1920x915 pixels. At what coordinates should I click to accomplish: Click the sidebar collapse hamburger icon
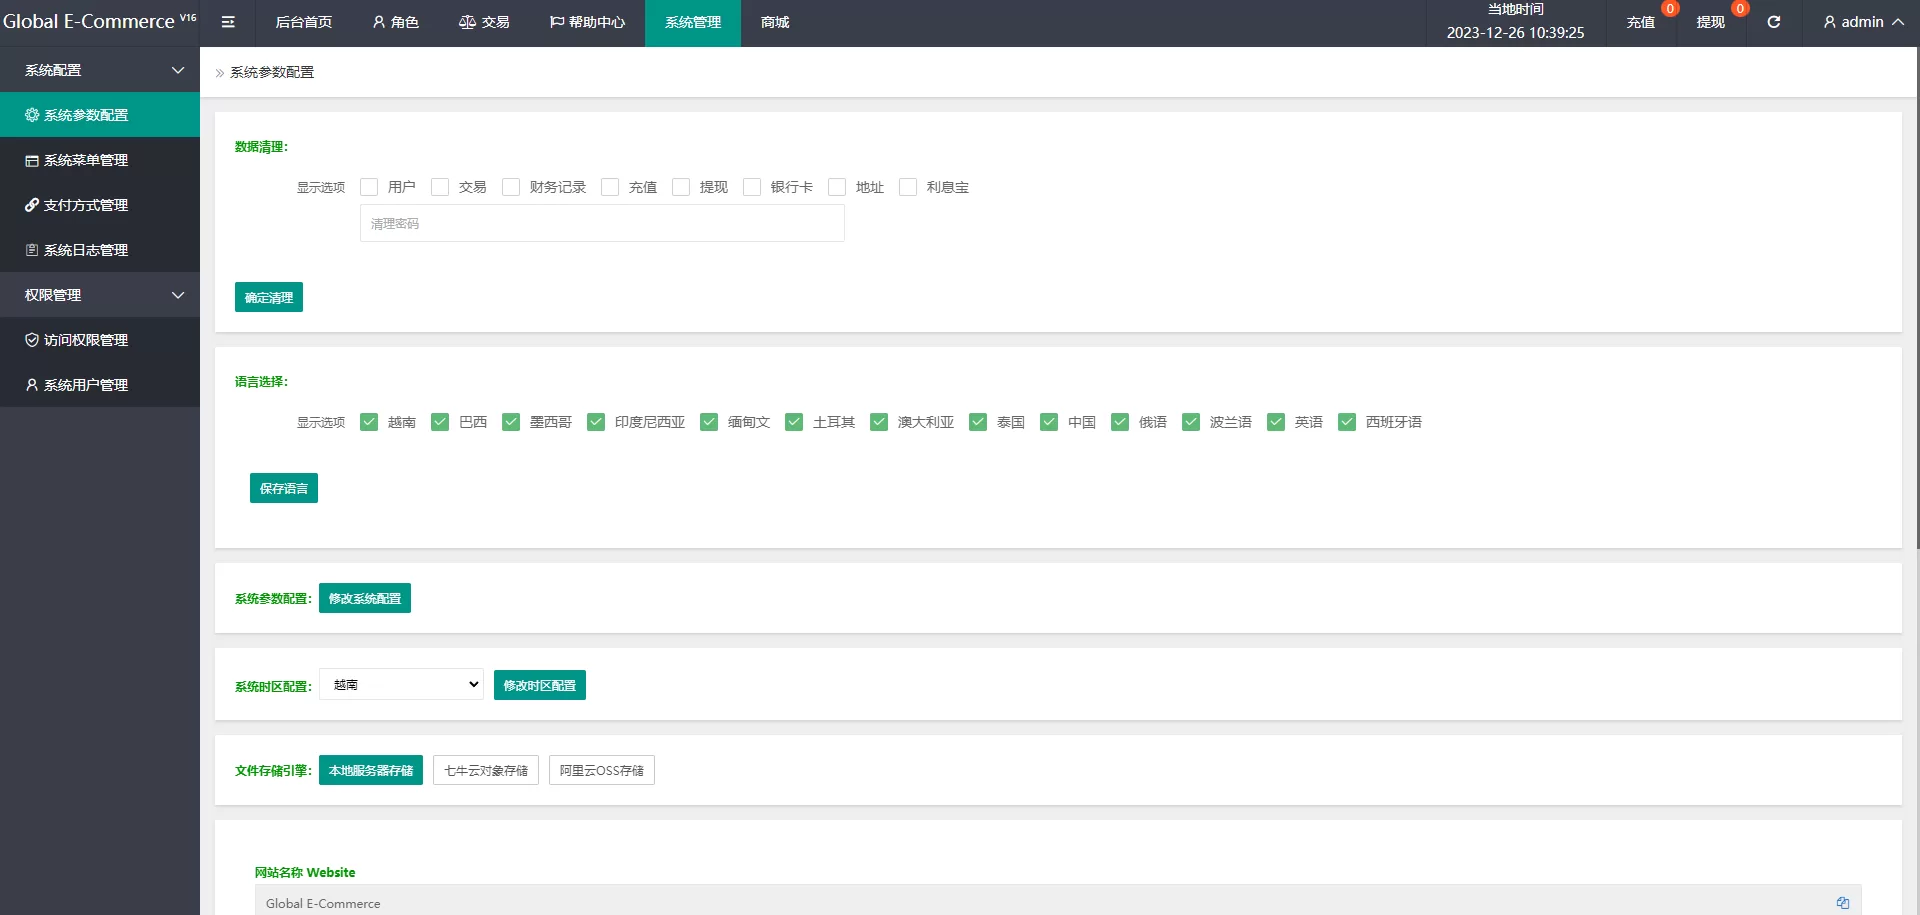coord(228,22)
